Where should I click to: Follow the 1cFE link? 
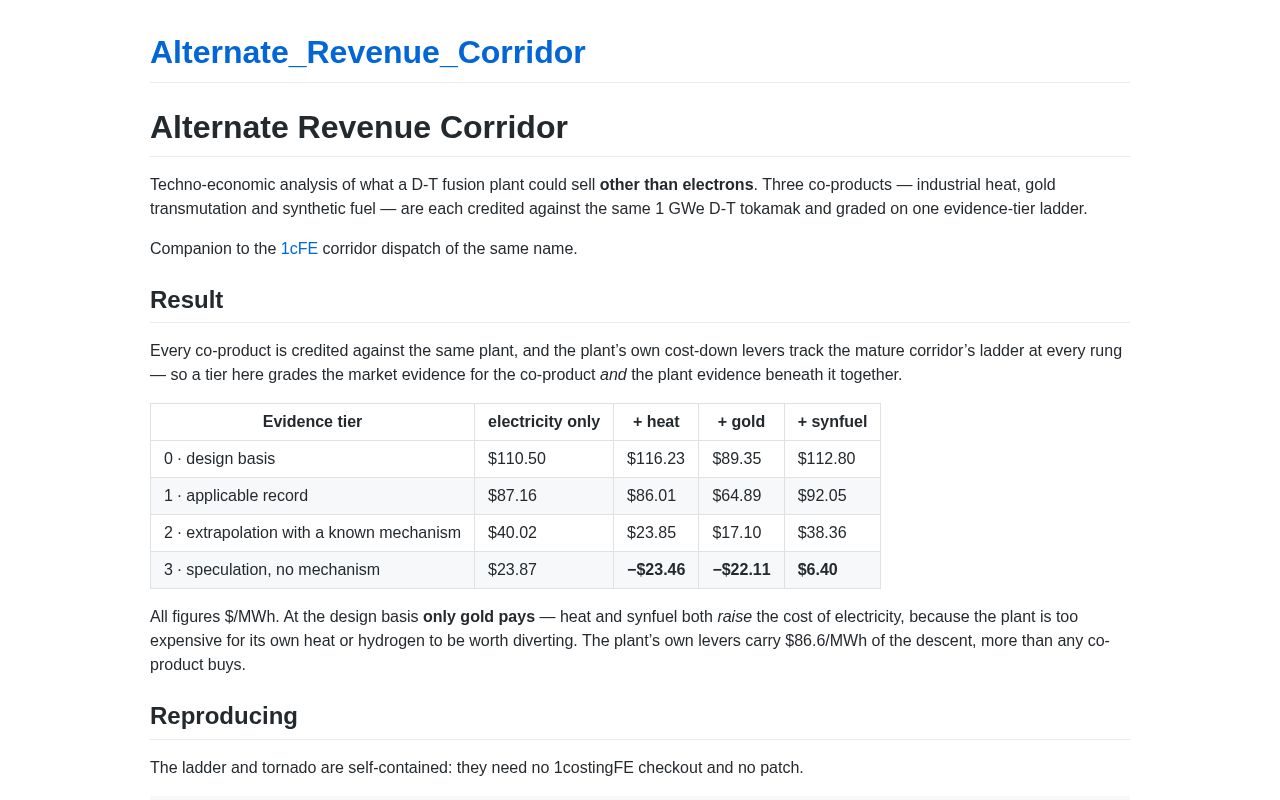[x=299, y=249]
